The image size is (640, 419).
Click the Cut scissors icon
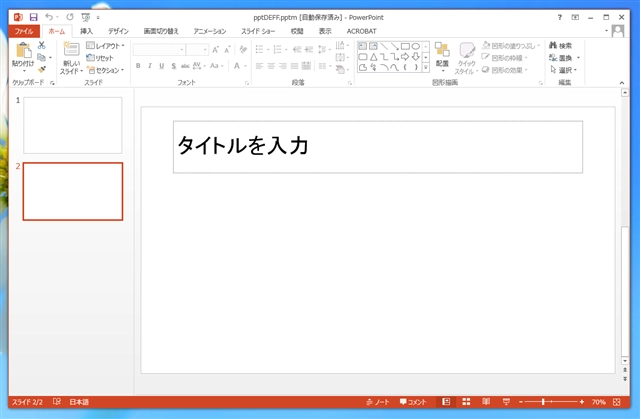point(42,45)
